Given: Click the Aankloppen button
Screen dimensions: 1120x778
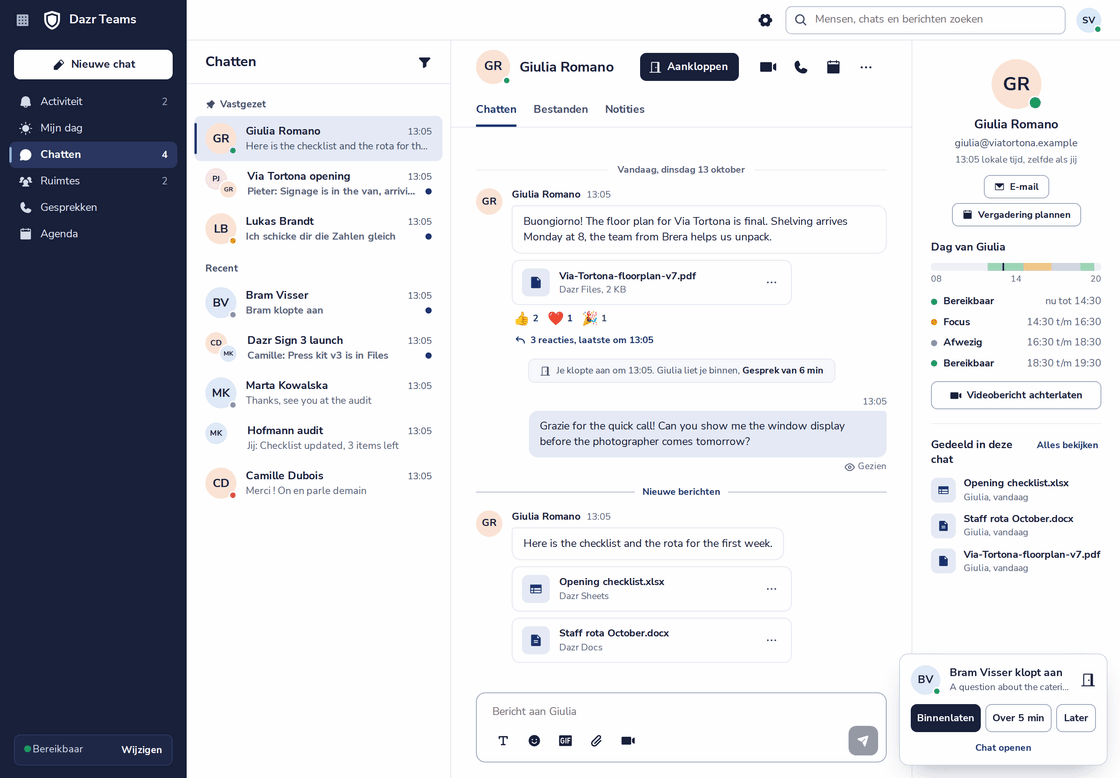Looking at the screenshot, I should point(689,67).
